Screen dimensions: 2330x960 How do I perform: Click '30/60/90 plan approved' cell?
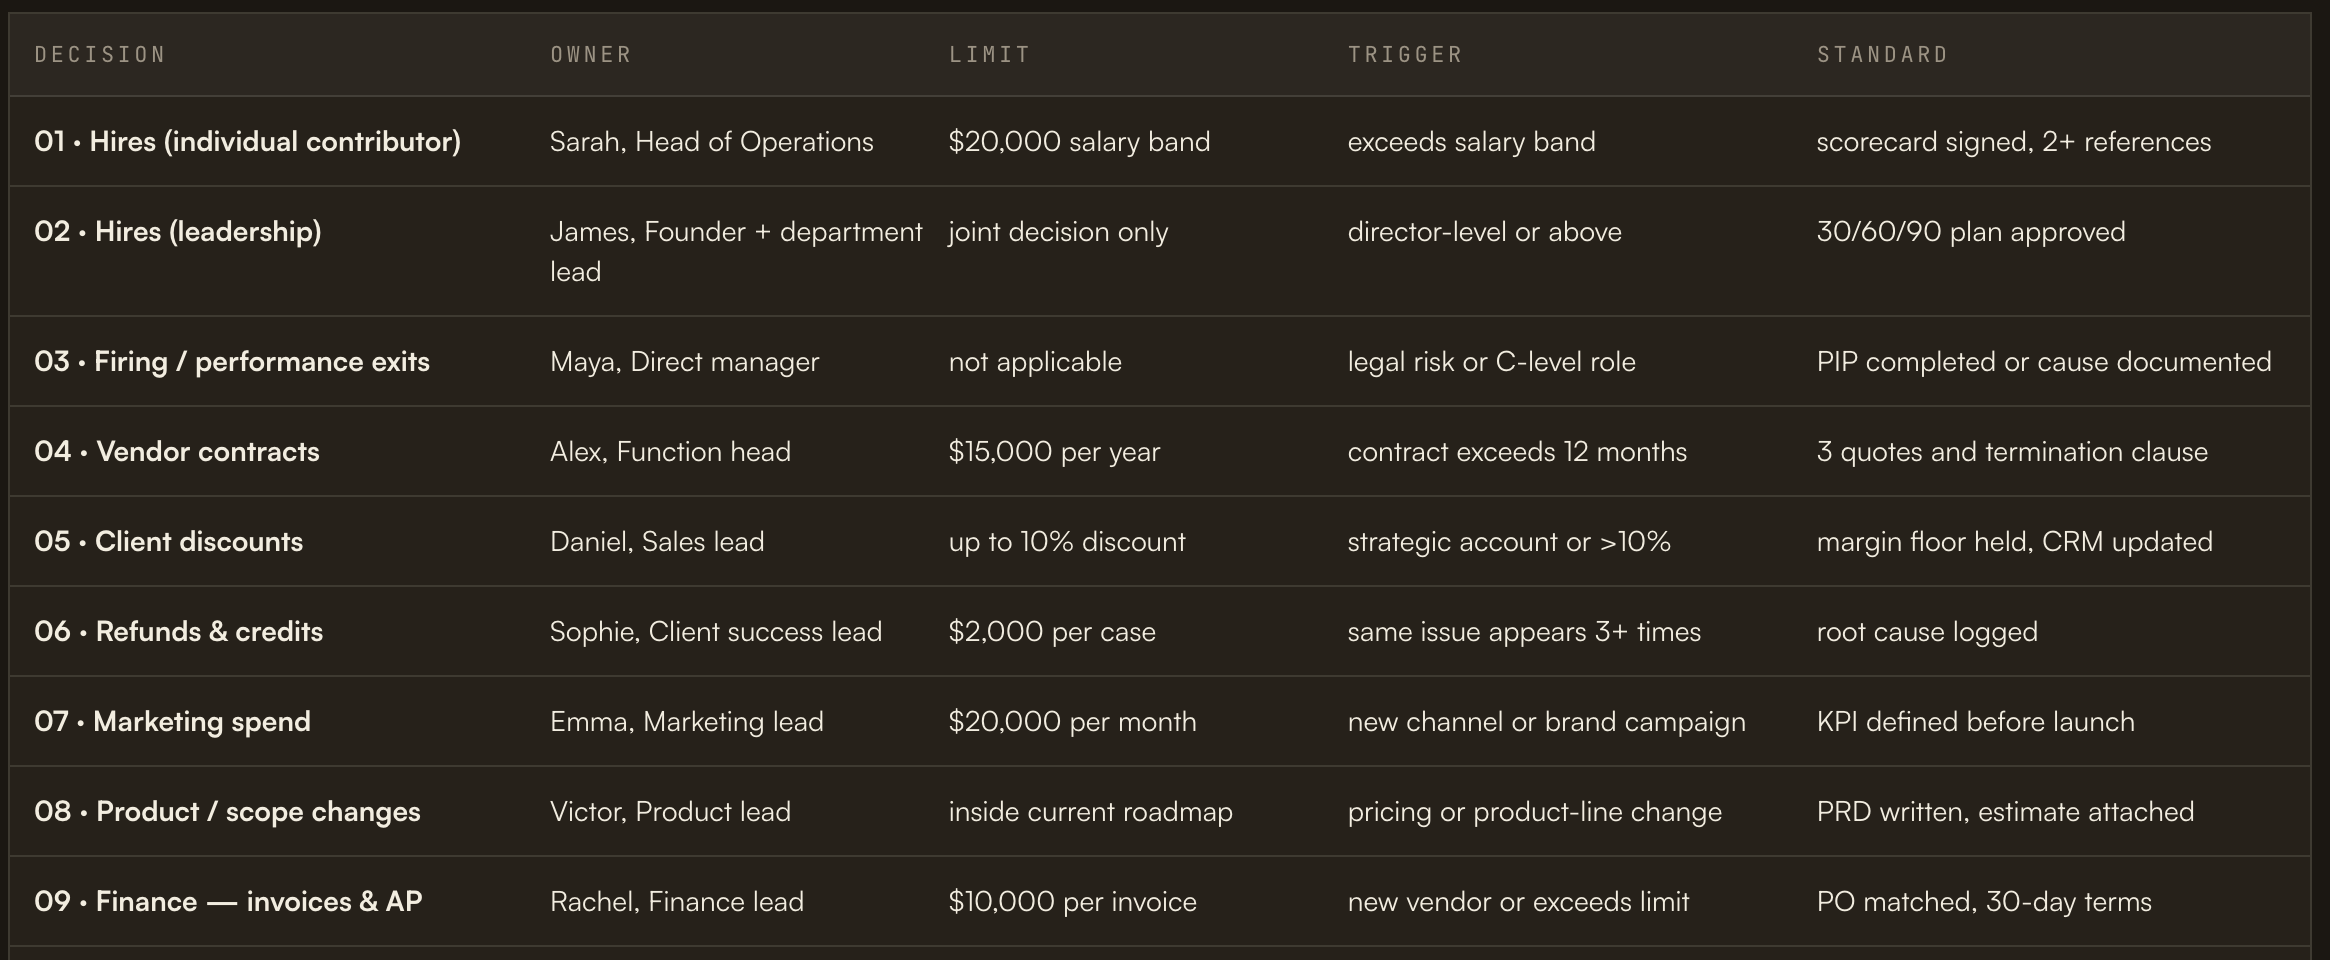(1971, 231)
